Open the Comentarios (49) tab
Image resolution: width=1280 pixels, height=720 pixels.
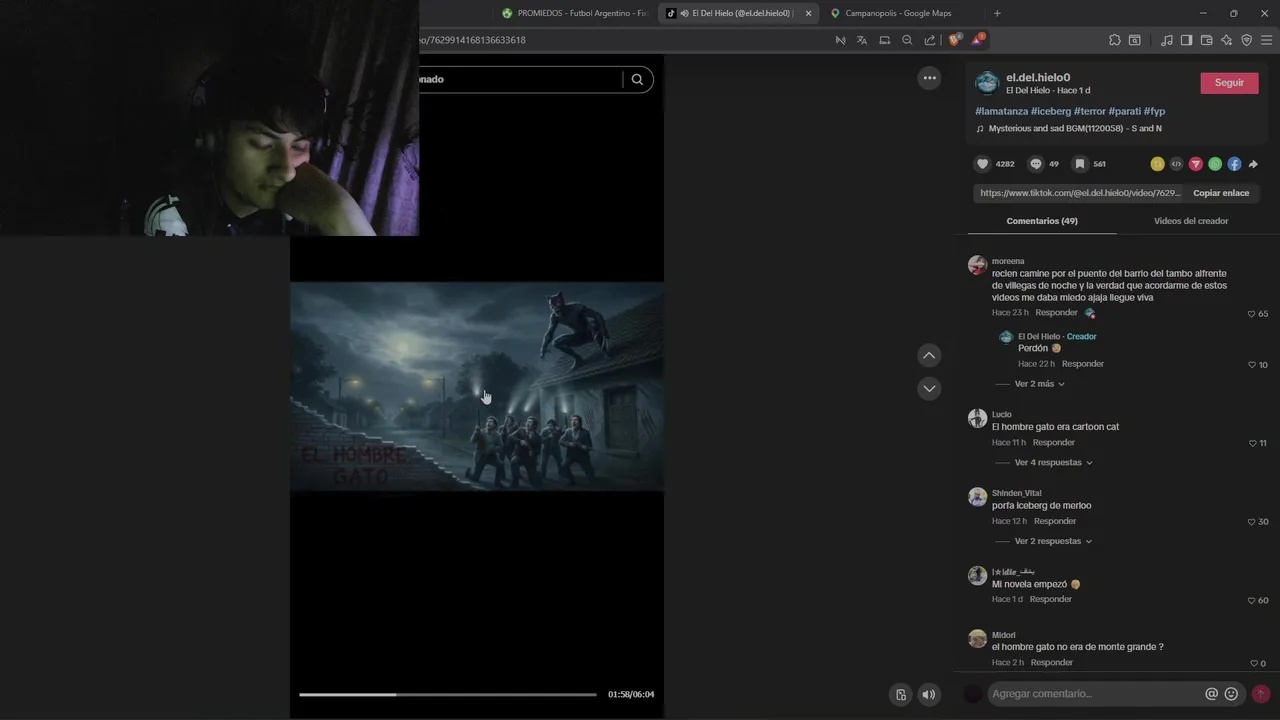click(x=1042, y=221)
